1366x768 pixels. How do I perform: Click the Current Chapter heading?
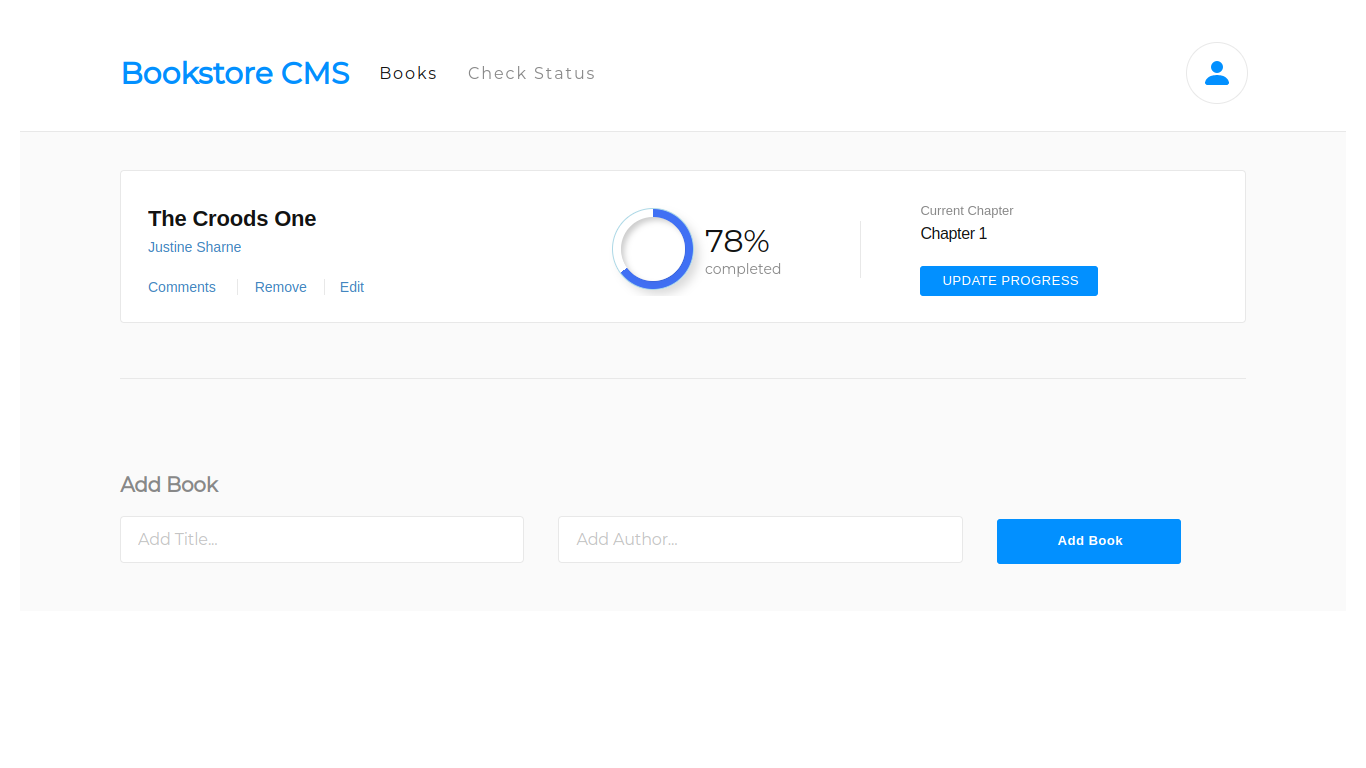[x=966, y=211]
